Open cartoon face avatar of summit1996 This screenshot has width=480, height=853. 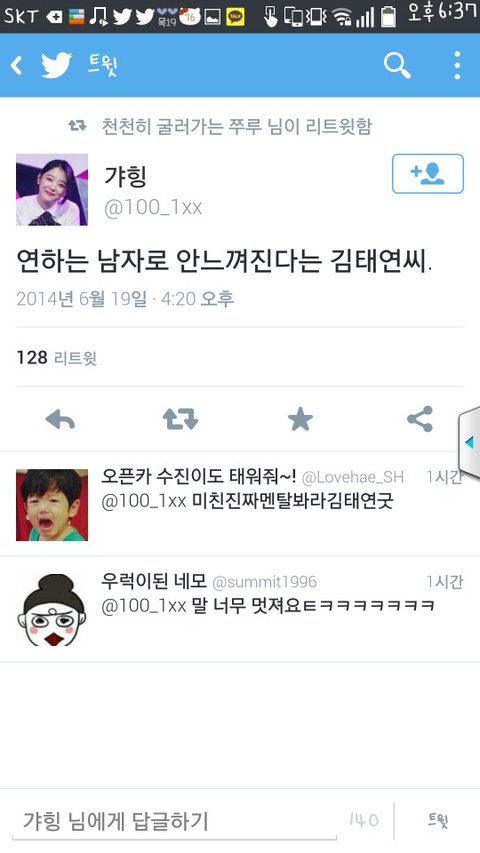point(52,610)
